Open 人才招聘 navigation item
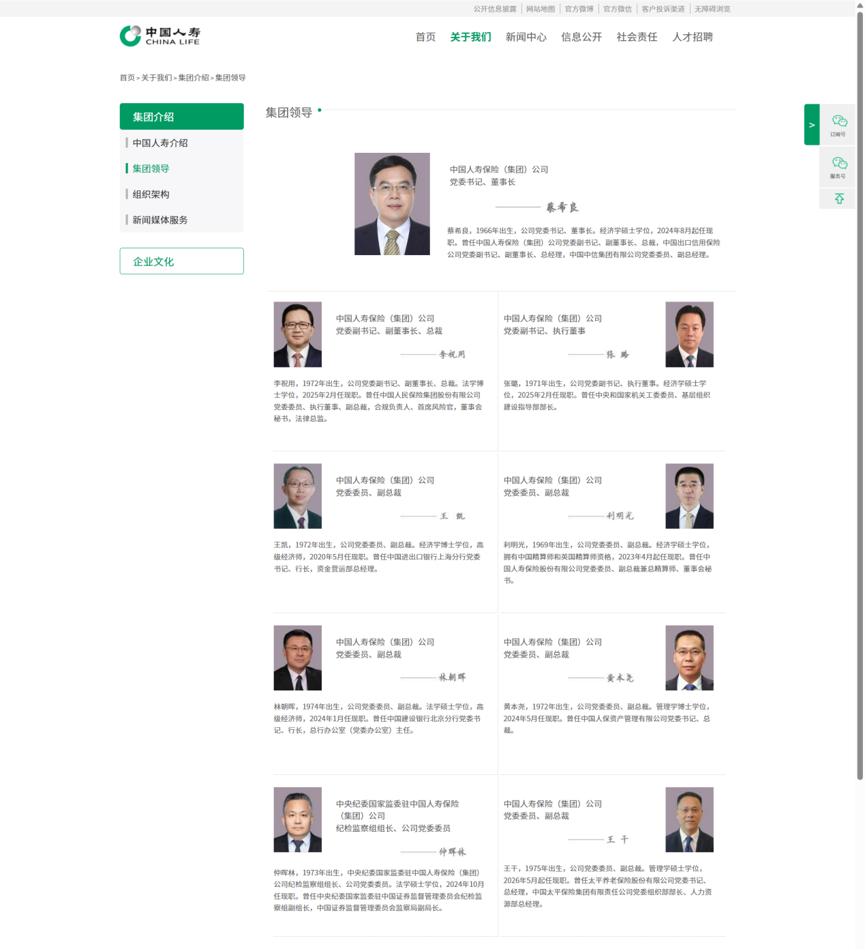This screenshot has height=949, width=865. pos(692,37)
